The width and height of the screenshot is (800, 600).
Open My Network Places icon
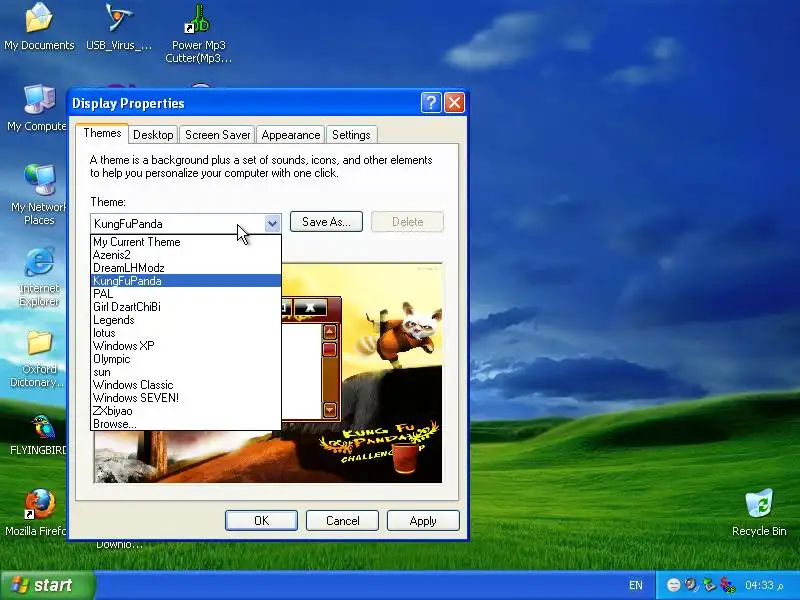[x=39, y=195]
